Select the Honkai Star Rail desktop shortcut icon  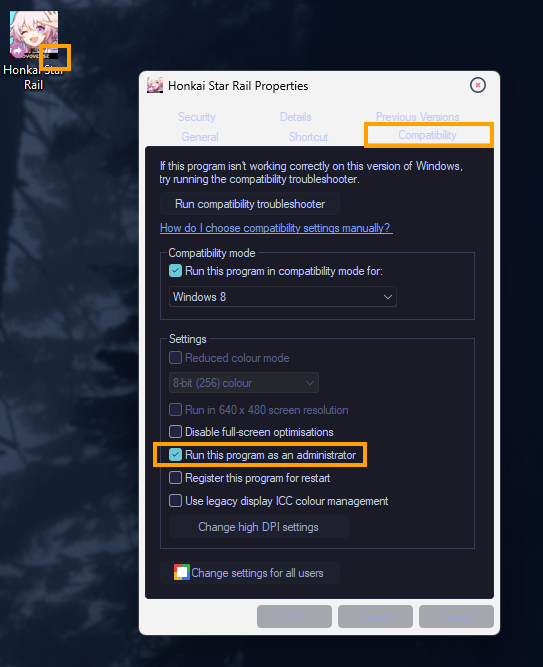(x=34, y=35)
